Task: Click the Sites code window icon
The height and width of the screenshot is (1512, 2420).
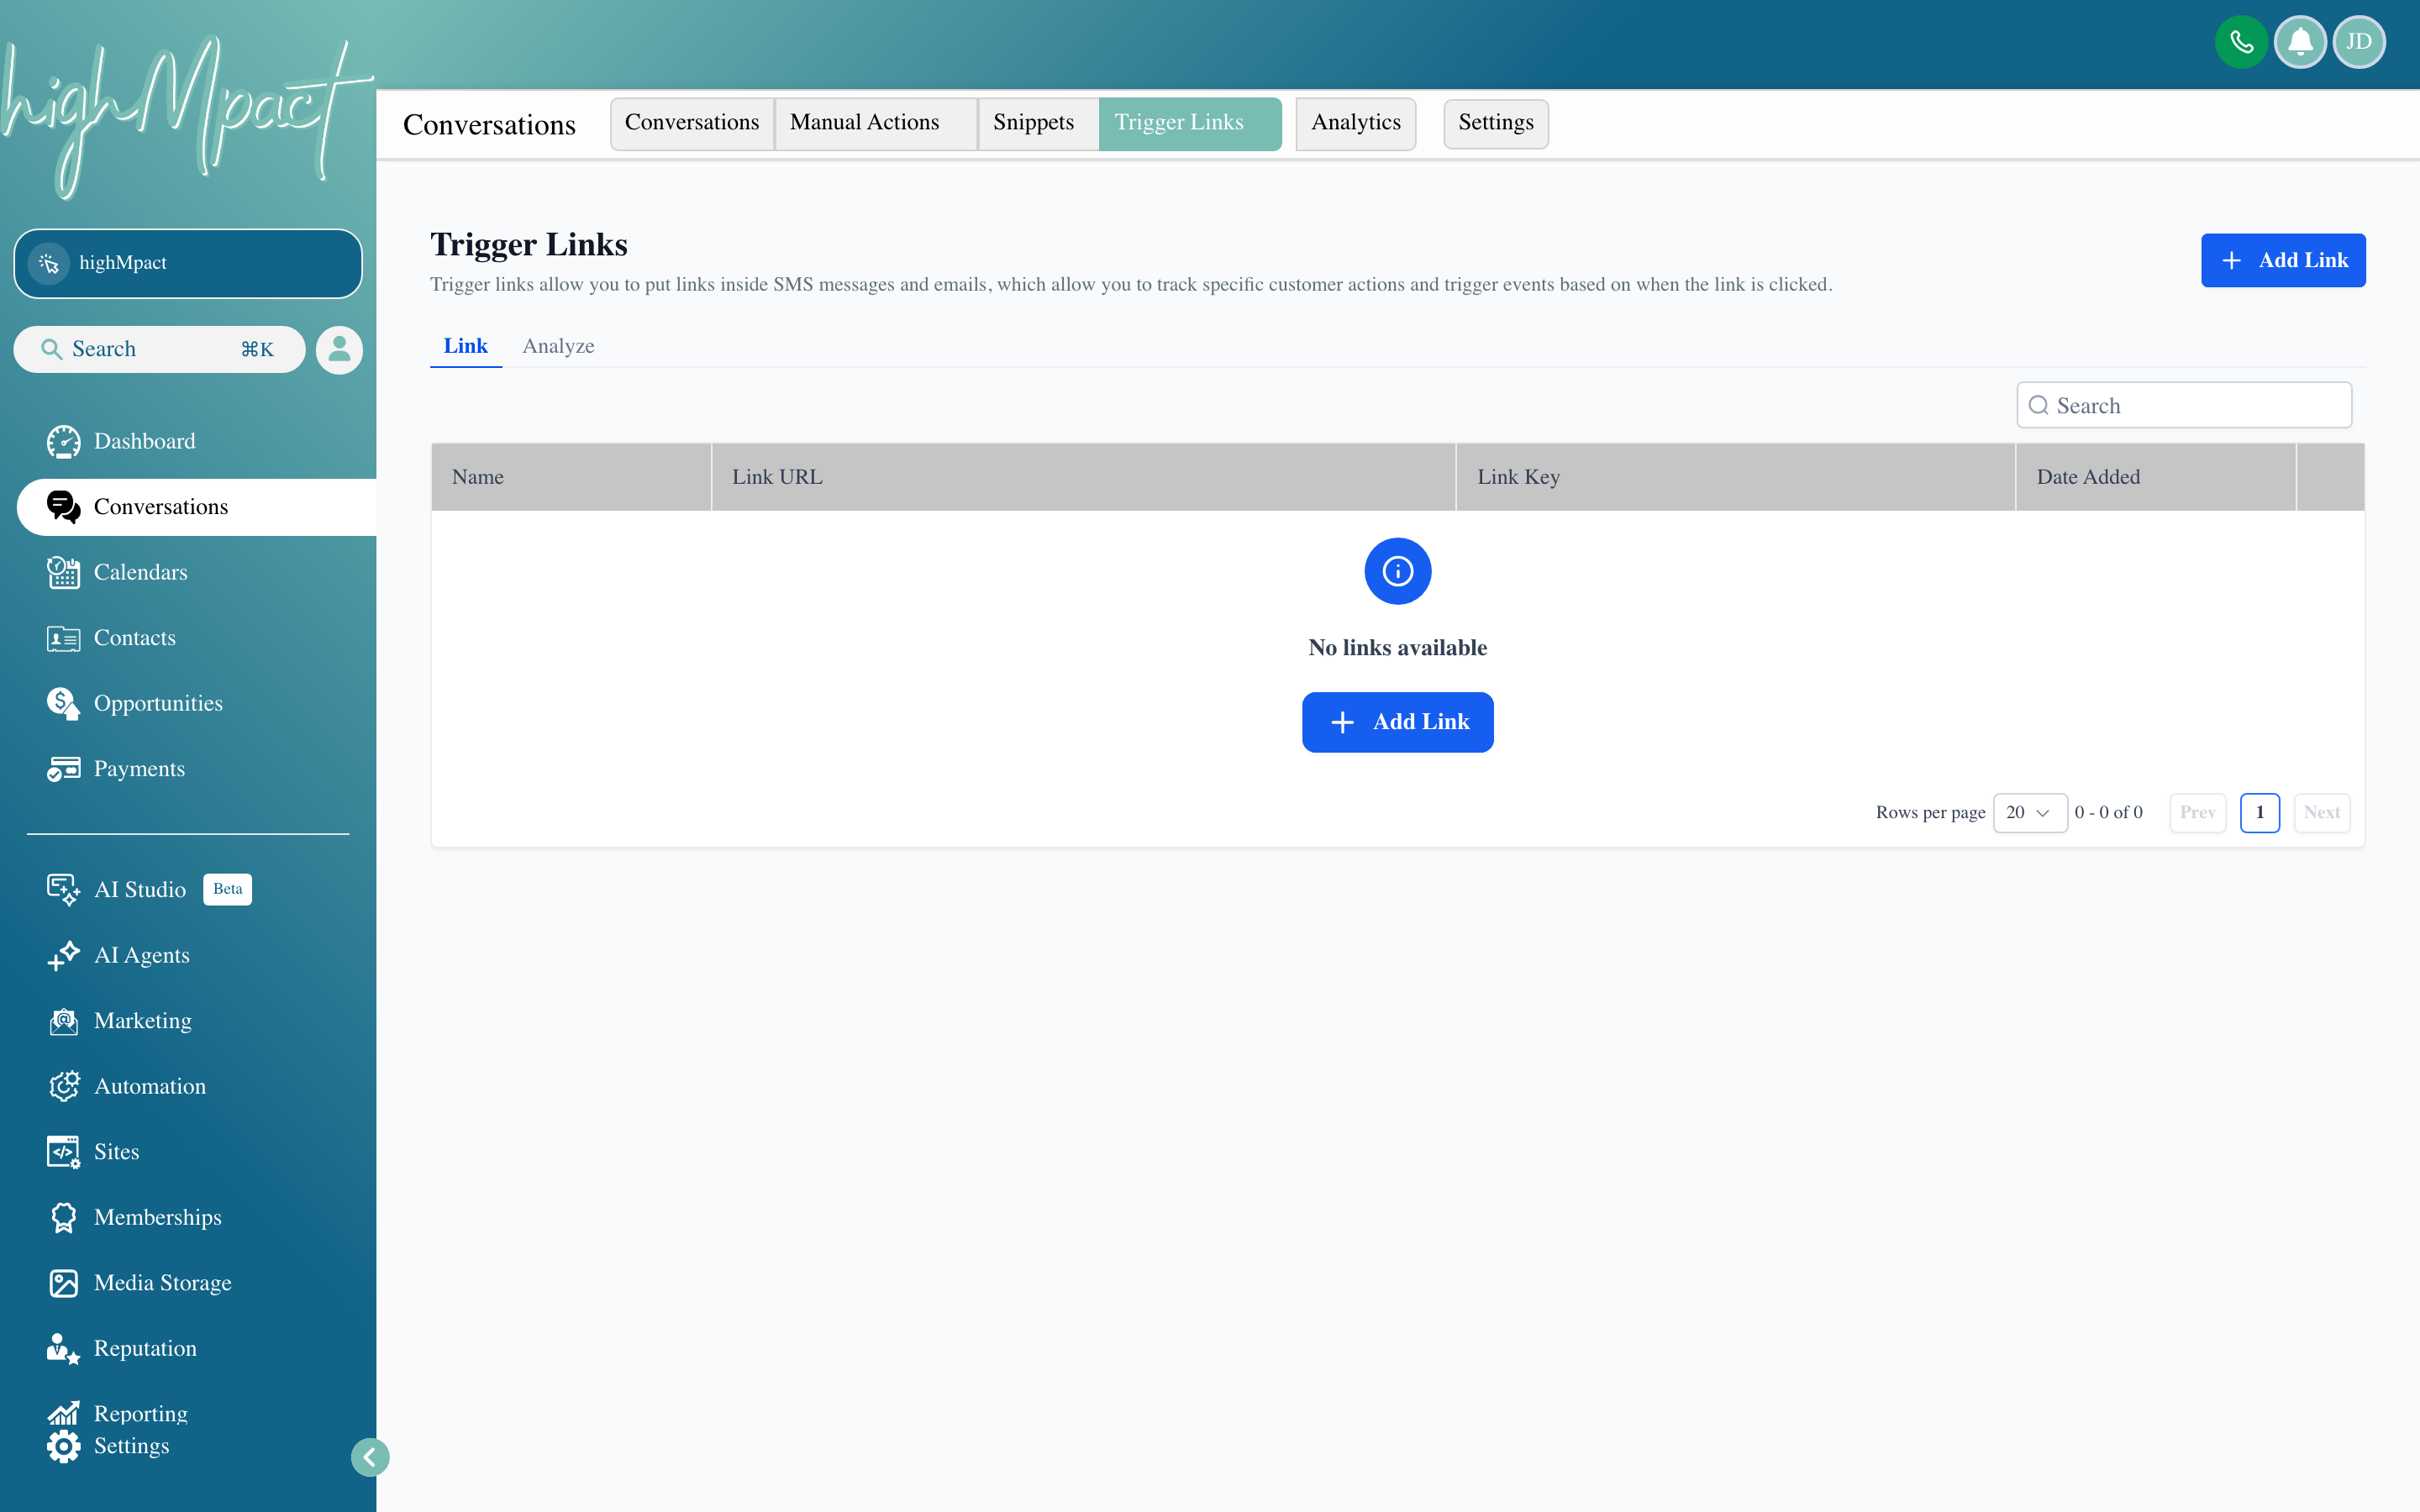Action: point(63,1152)
